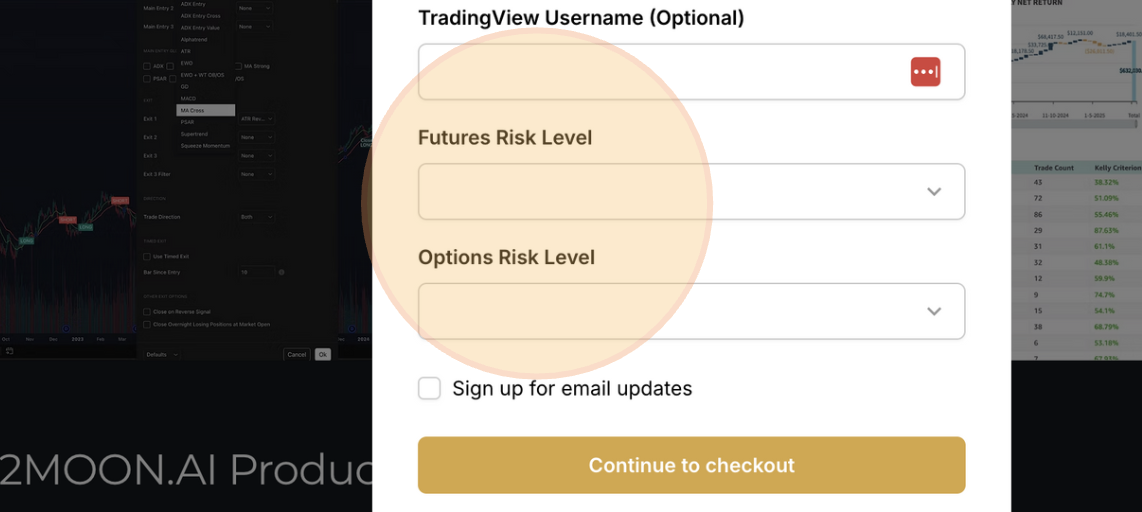Click the red password manager icon
The width and height of the screenshot is (1142, 512).
coord(925,72)
